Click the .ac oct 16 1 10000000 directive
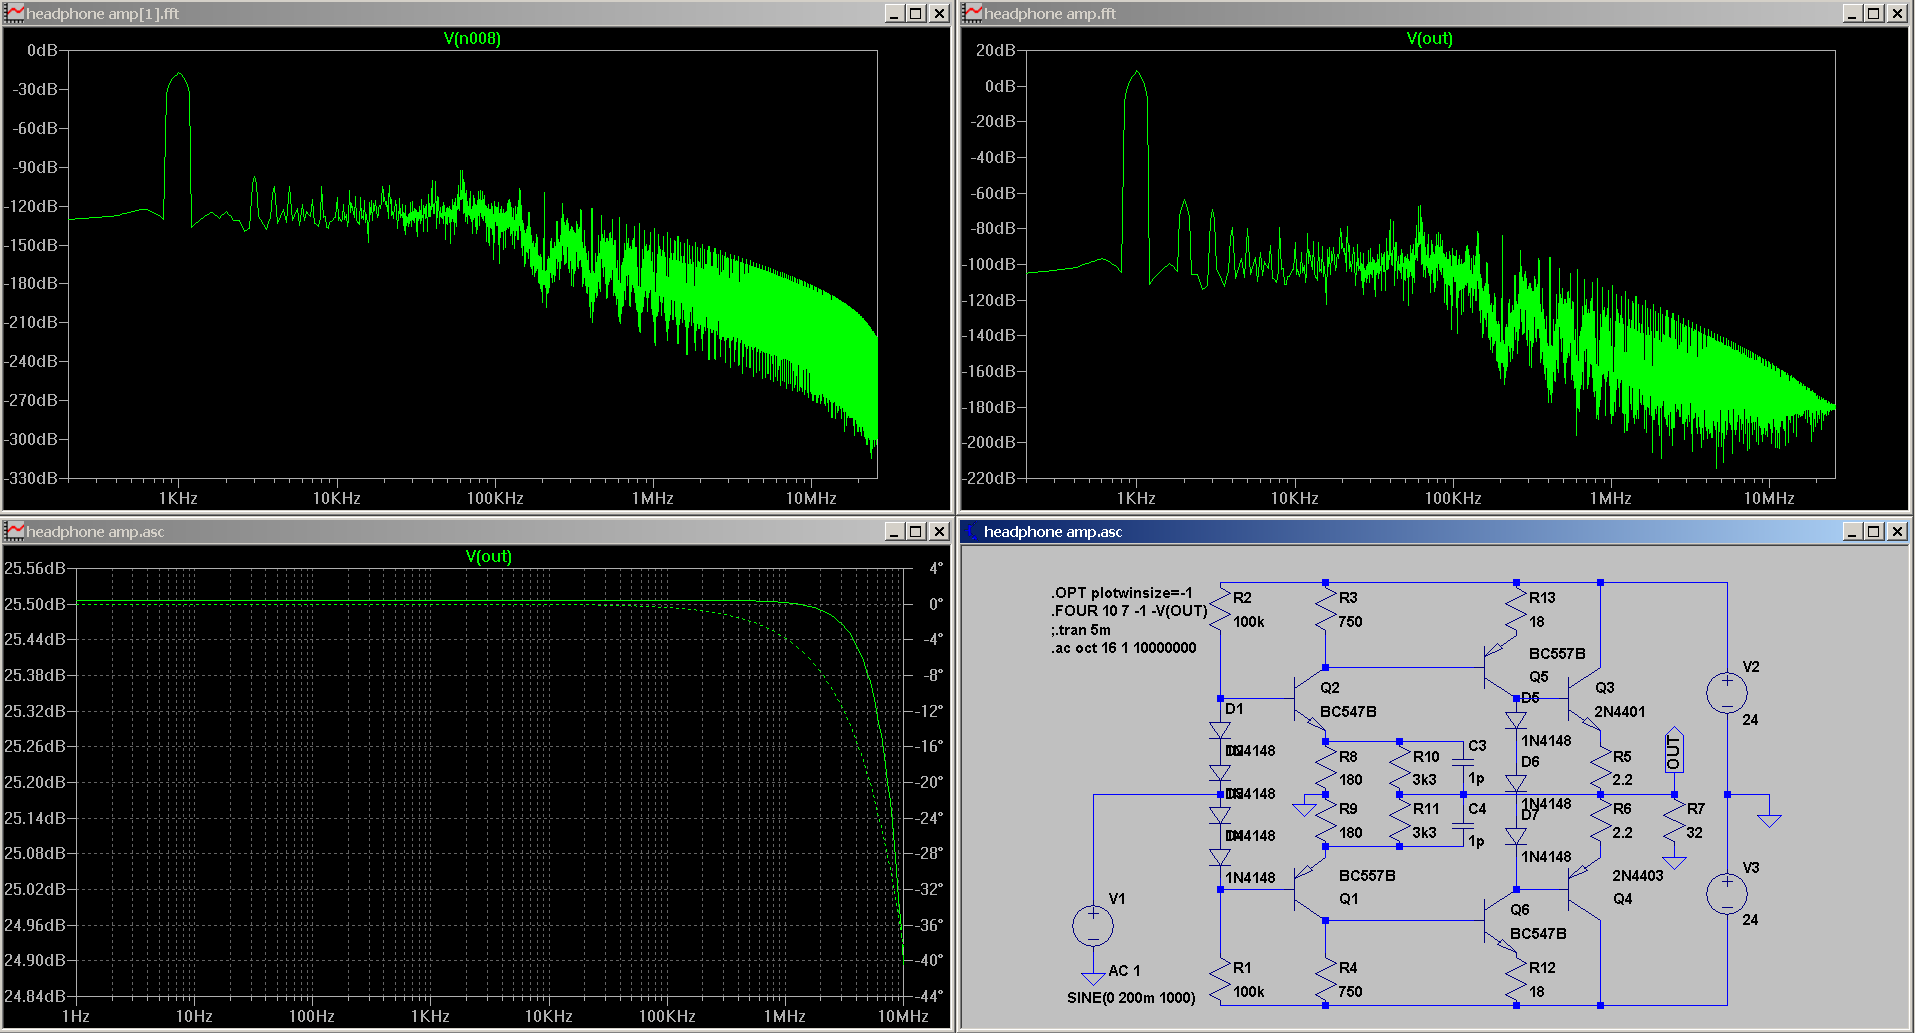This screenshot has width=1916, height=1033. click(x=1124, y=648)
